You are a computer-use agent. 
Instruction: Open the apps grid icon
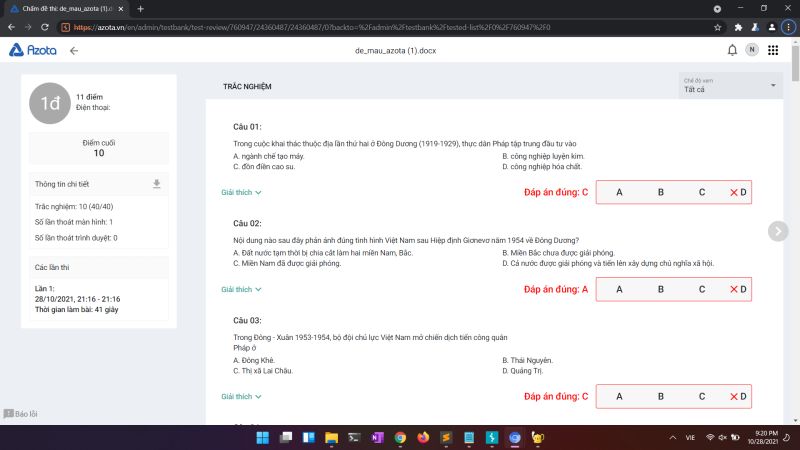pos(773,50)
